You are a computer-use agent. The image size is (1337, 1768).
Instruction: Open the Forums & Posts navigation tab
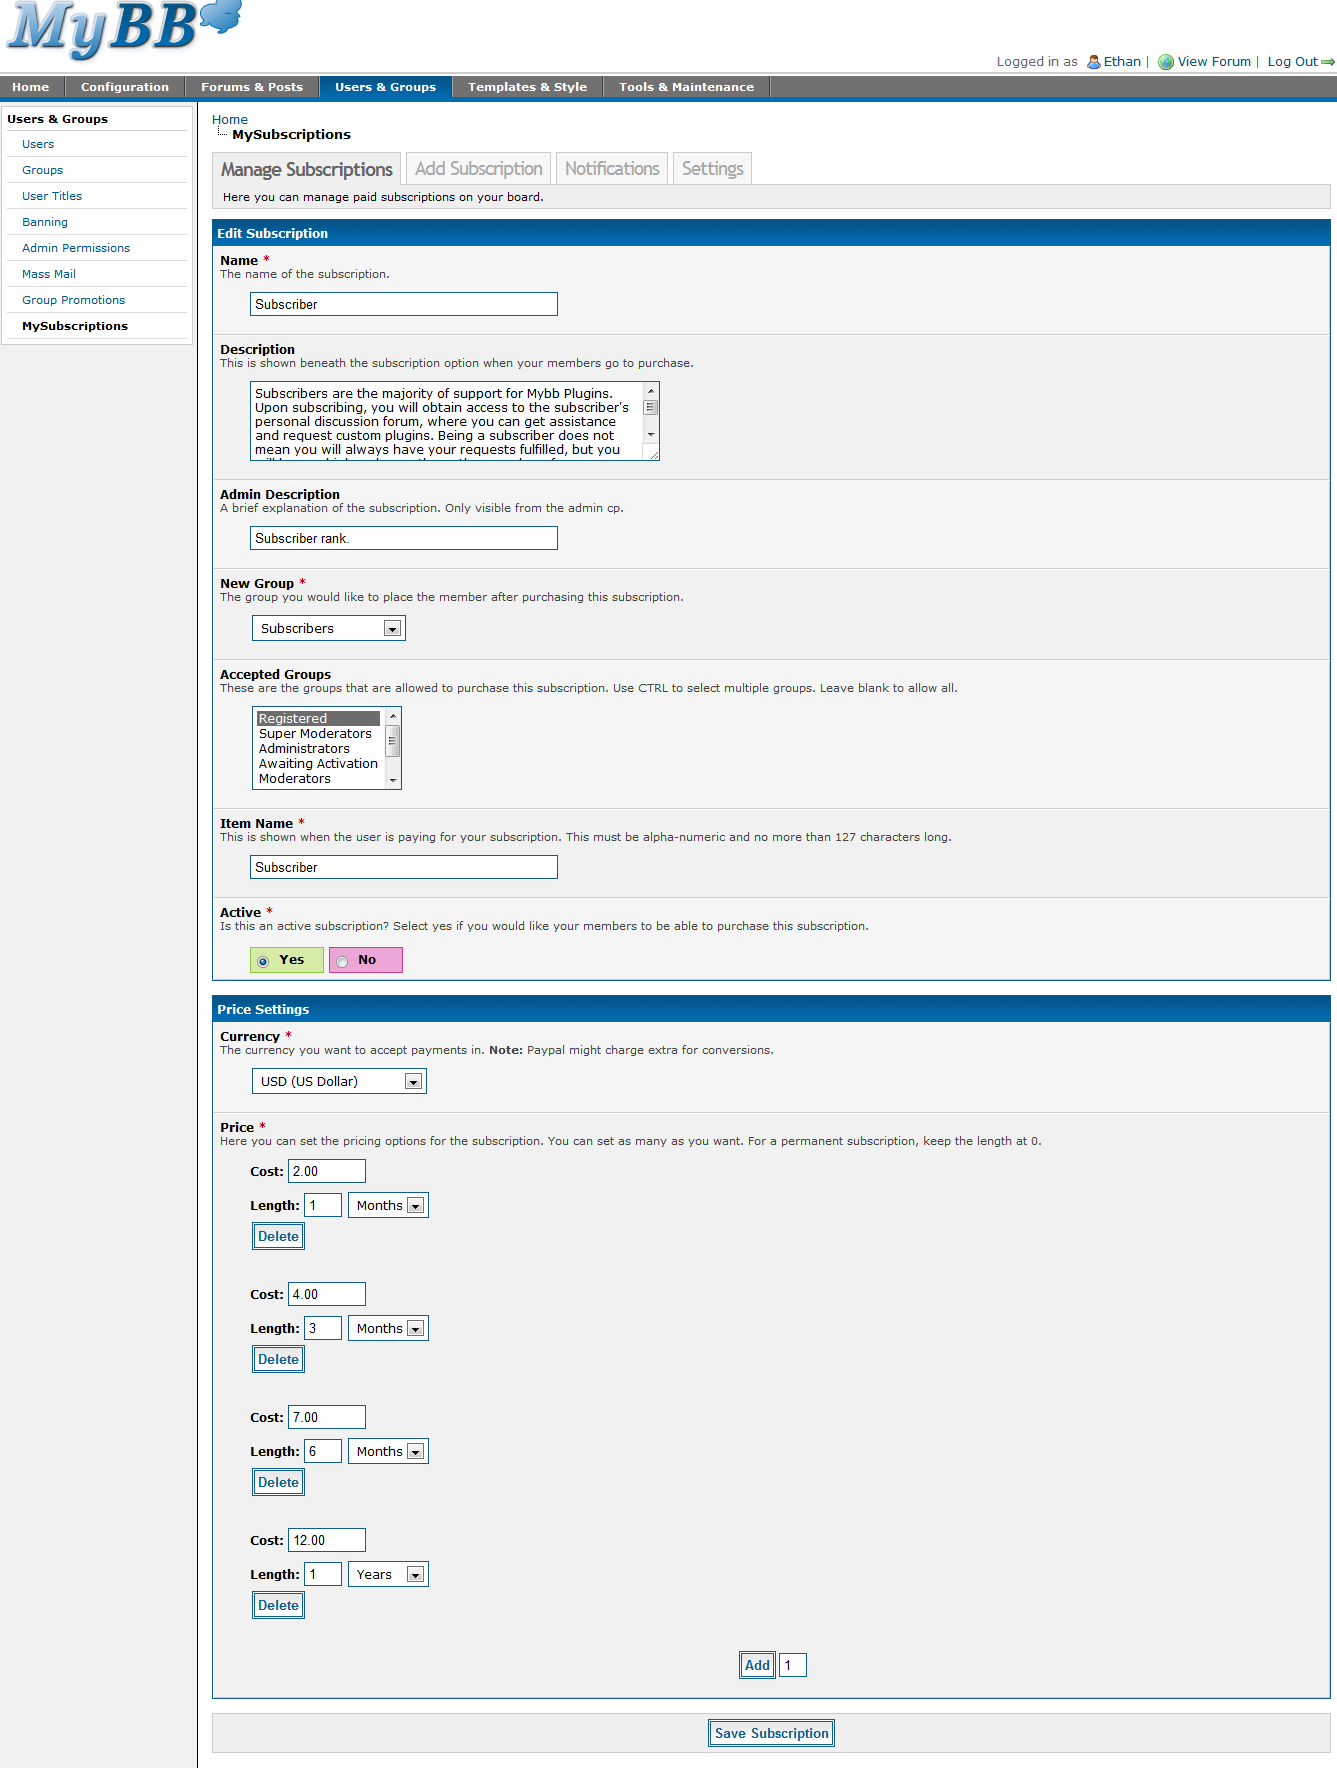click(252, 87)
